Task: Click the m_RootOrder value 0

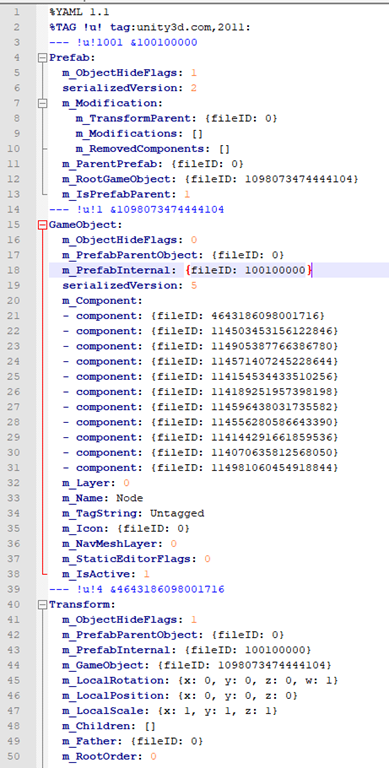Action: (153, 756)
